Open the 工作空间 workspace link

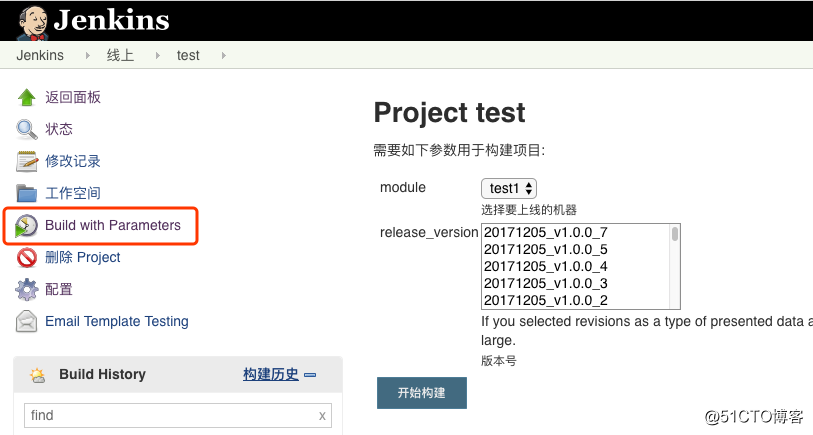pyautogui.click(x=73, y=193)
